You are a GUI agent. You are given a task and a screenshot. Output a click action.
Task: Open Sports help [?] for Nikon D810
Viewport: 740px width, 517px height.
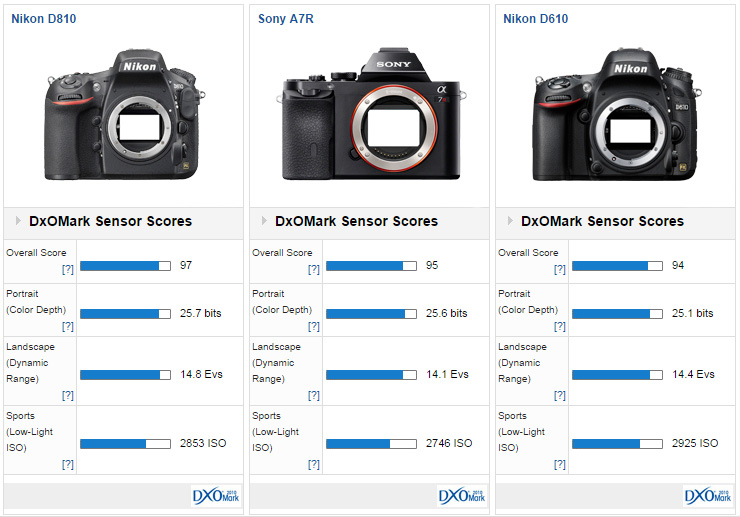tap(68, 464)
